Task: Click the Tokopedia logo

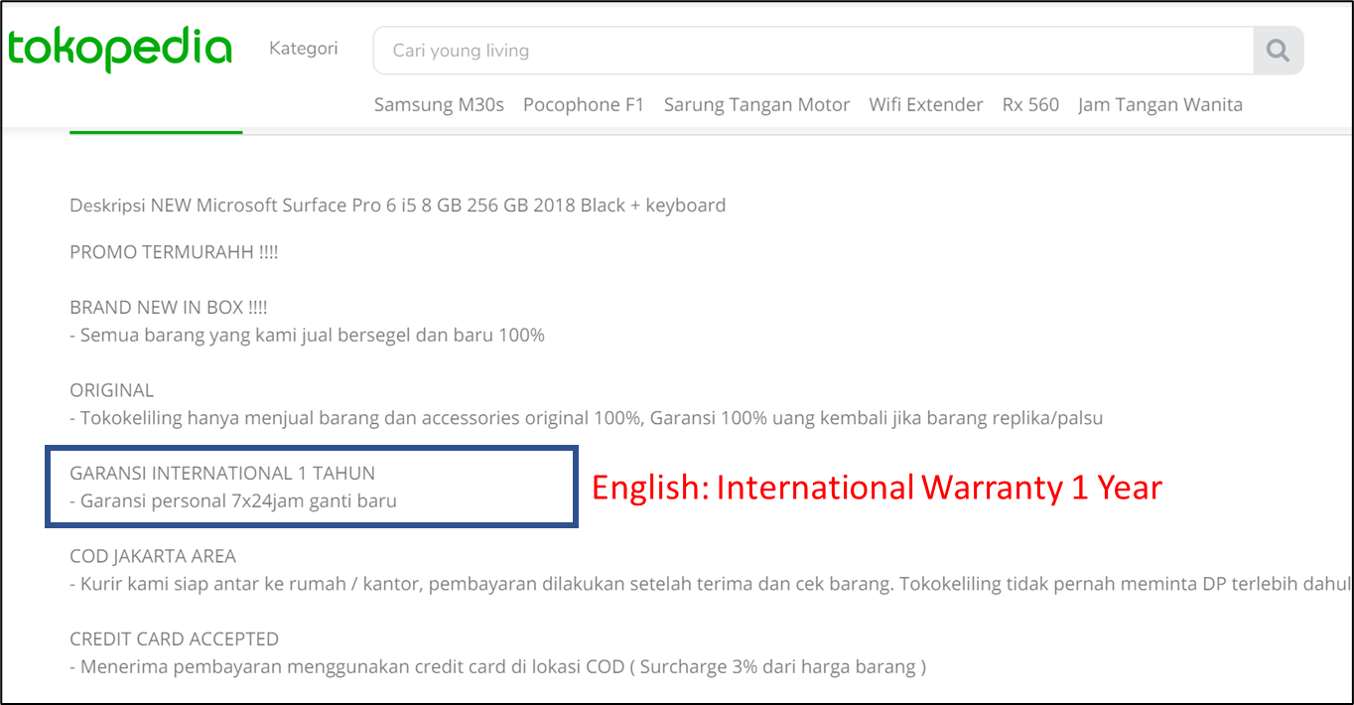Action: click(120, 48)
